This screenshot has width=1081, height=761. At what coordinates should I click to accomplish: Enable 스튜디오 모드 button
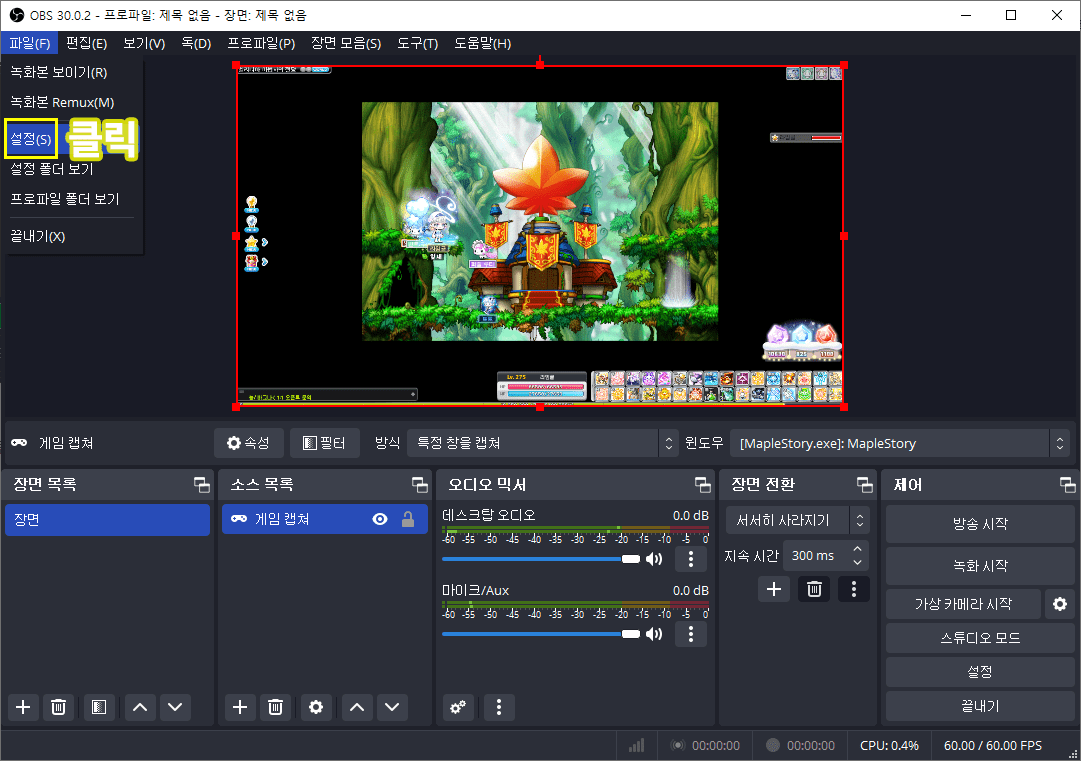point(980,638)
